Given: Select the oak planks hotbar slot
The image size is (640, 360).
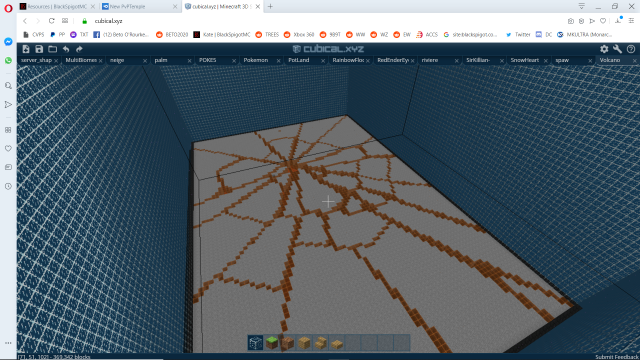Looking at the screenshot, I should coord(304,343).
